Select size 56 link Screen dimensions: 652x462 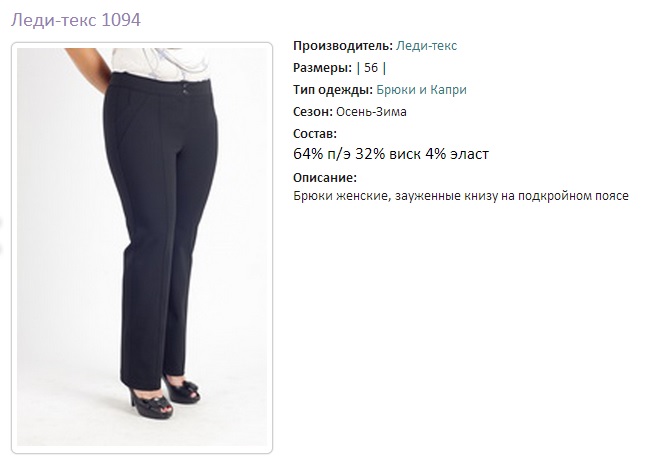371,68
